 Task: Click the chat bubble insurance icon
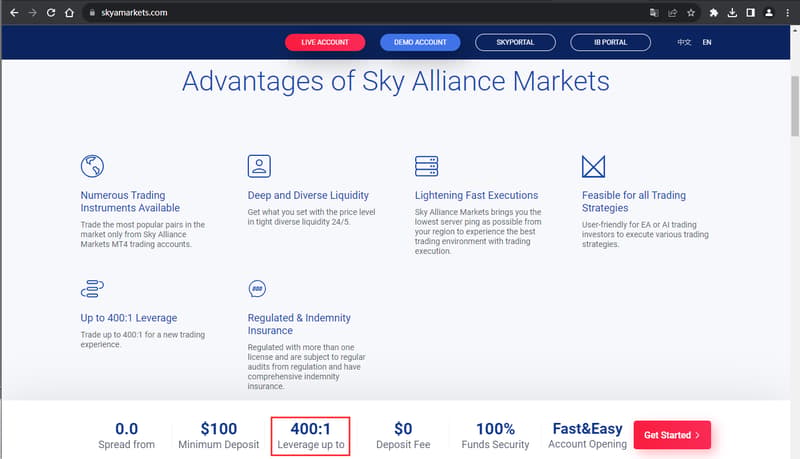coord(257,289)
